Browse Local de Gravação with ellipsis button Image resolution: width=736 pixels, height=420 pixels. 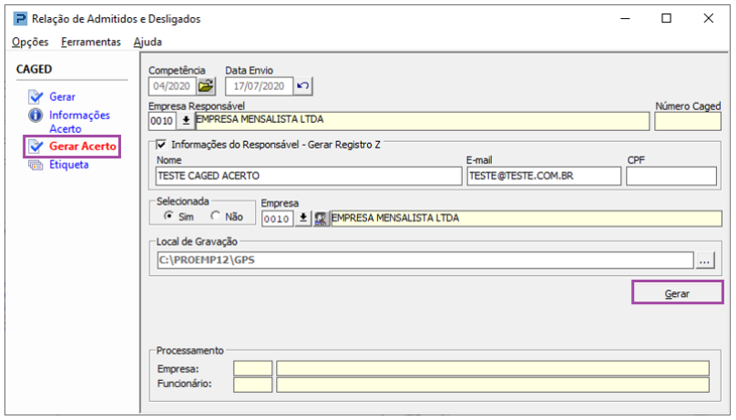click(x=705, y=260)
